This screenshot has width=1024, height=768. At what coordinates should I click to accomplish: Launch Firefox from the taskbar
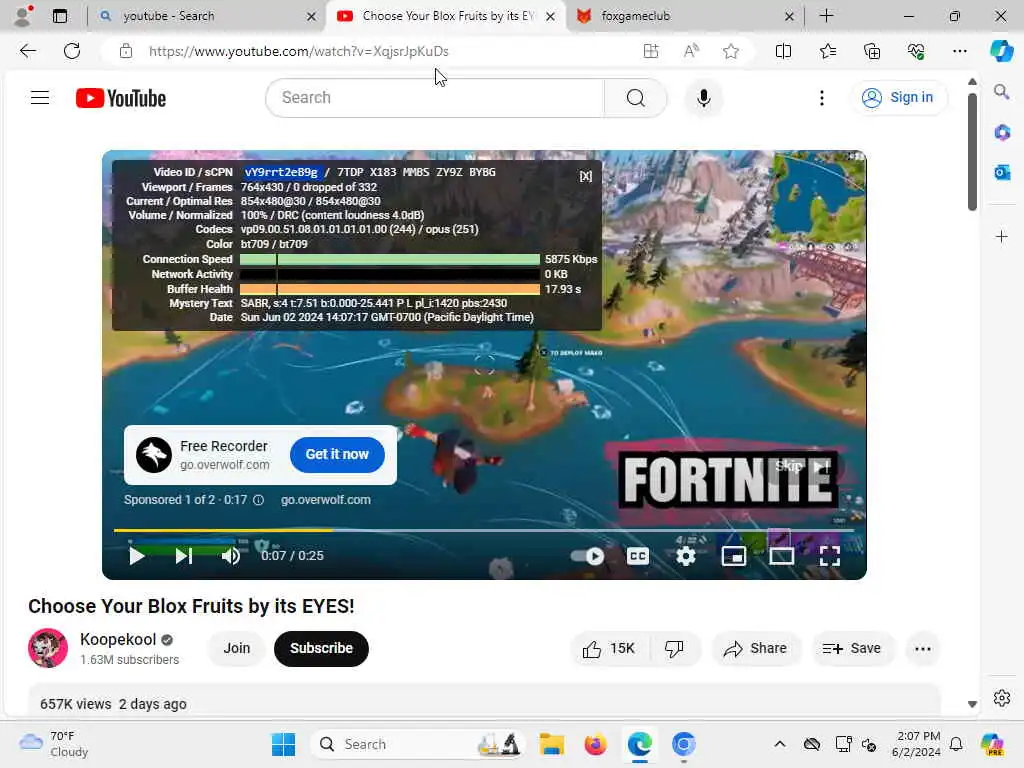595,744
